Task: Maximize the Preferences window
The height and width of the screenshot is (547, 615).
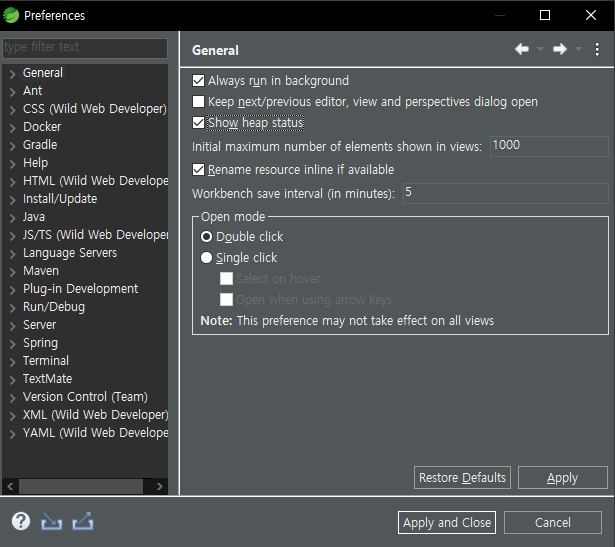Action: coord(545,15)
